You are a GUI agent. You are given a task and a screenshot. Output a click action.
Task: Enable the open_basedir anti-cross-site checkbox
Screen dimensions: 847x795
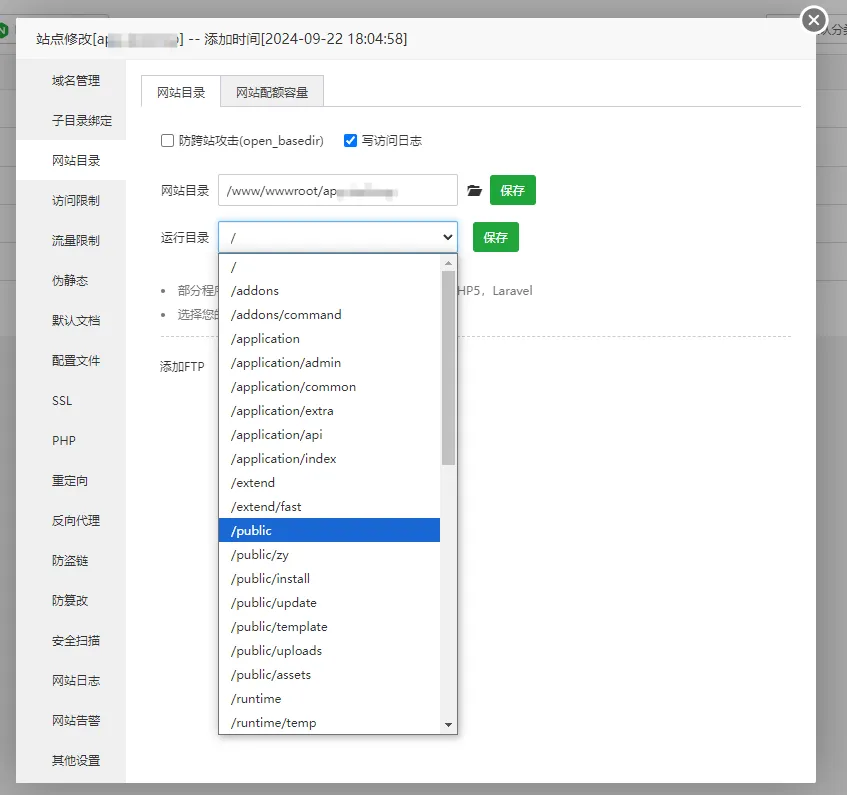[x=168, y=141]
